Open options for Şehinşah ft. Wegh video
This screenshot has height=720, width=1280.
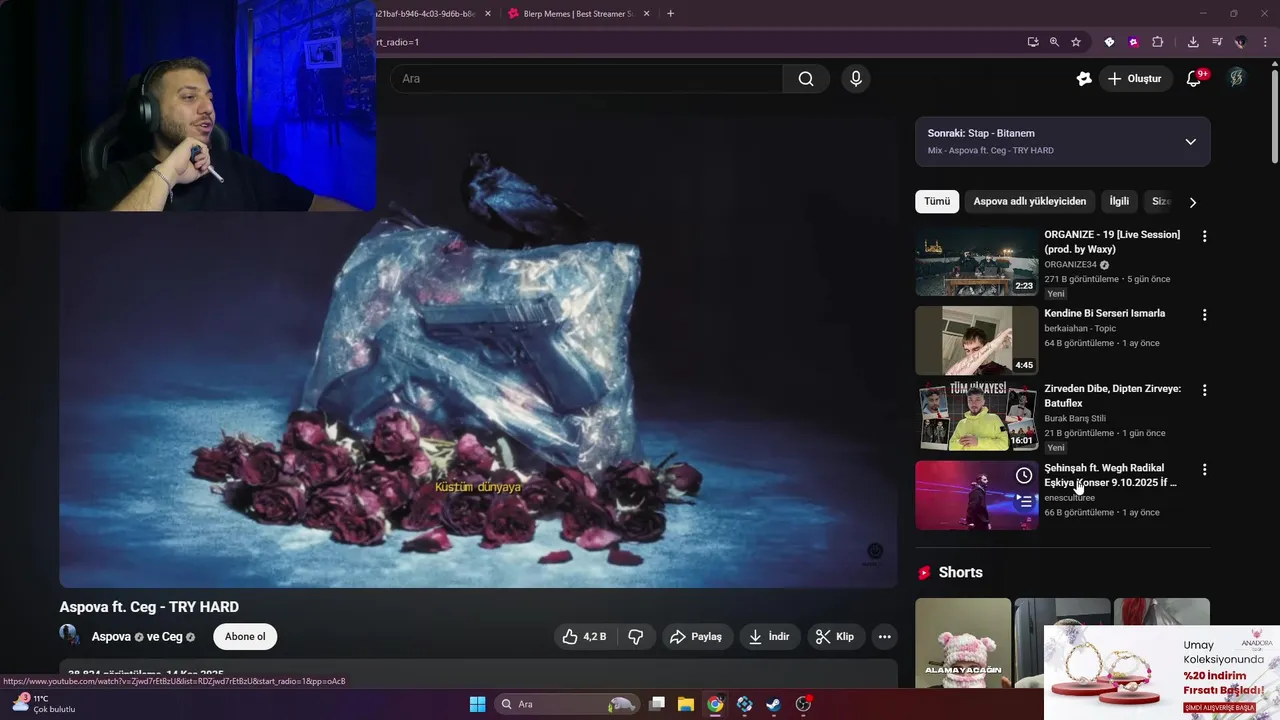(1204, 469)
